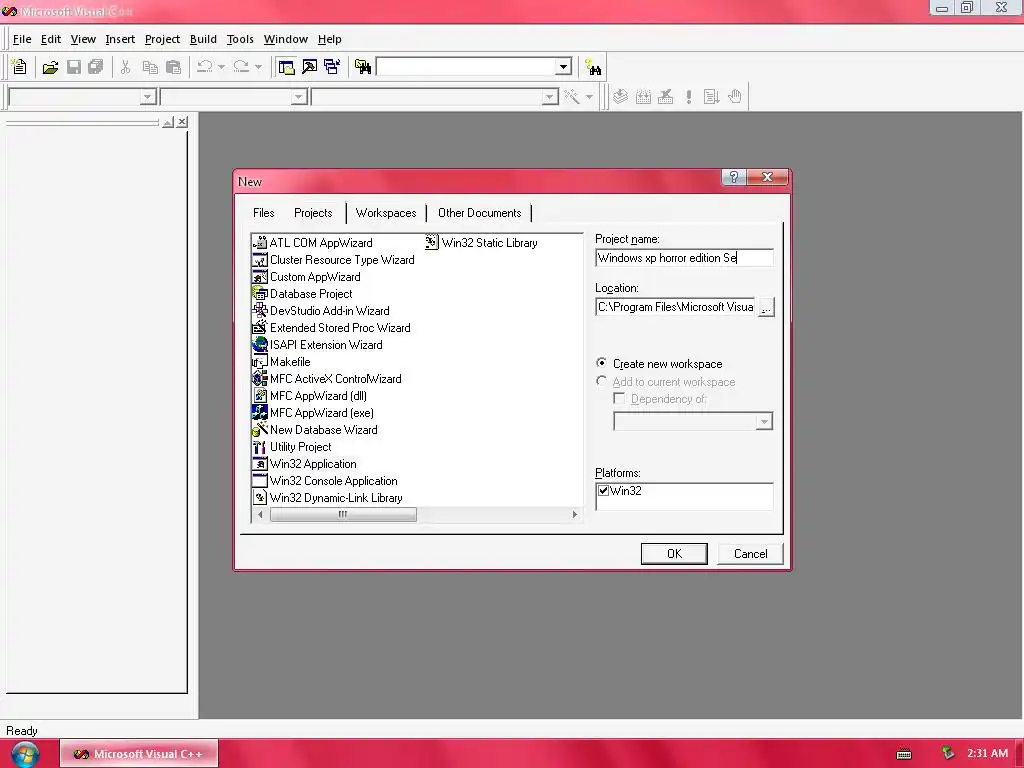Click the Save toolbar icon
Image resolution: width=1024 pixels, height=768 pixels.
74,67
